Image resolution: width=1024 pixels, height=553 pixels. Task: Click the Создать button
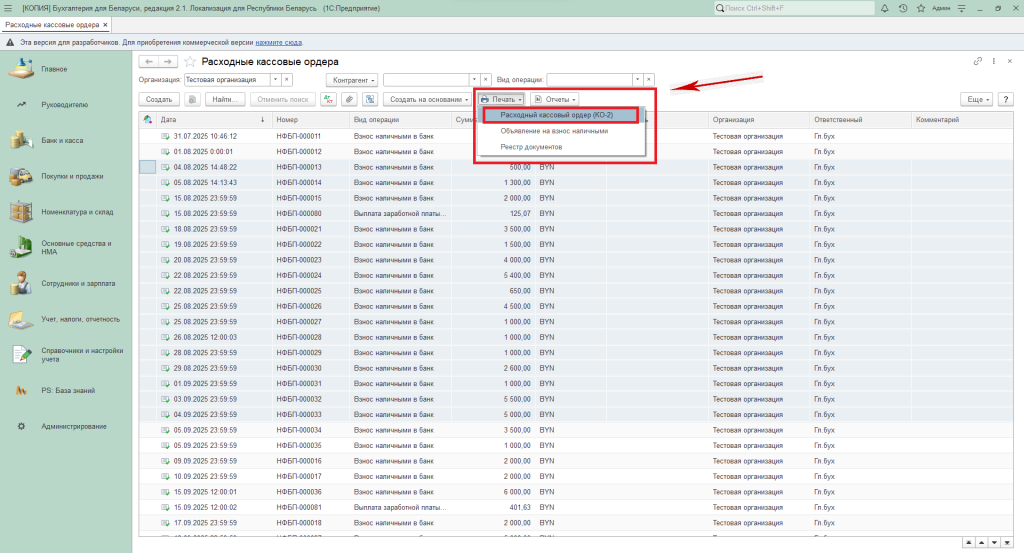pos(159,100)
